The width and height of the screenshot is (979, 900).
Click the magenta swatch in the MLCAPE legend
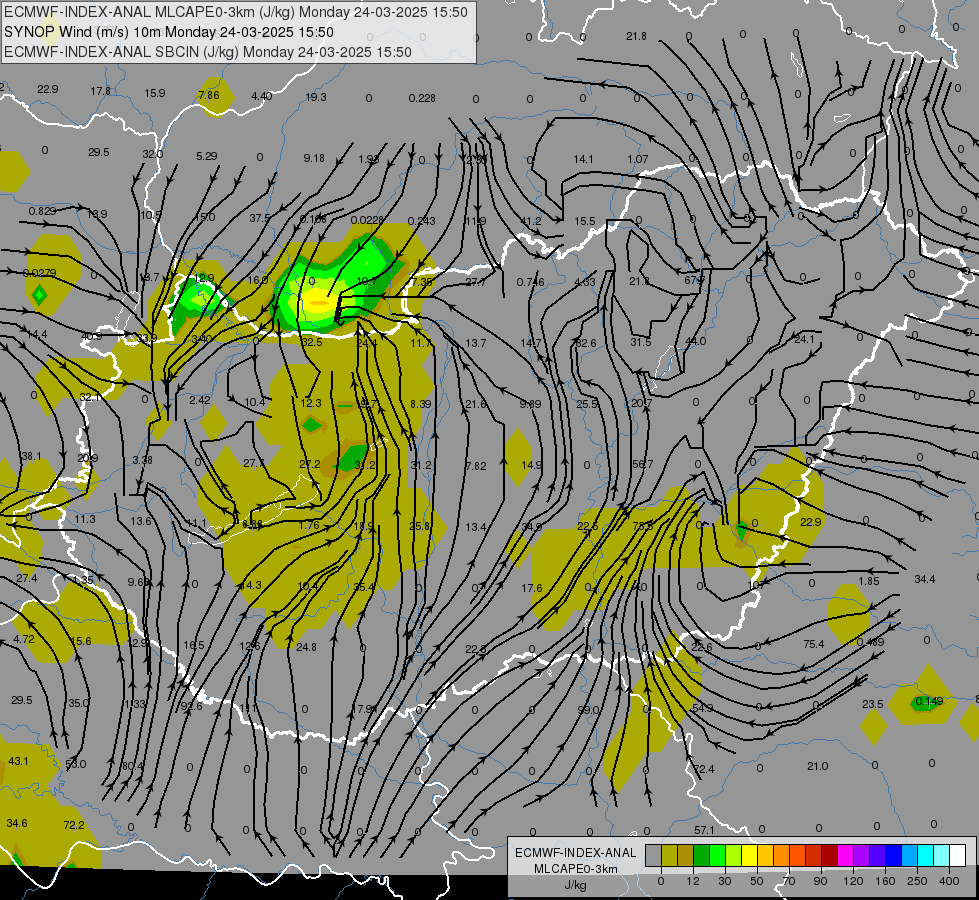coord(845,856)
